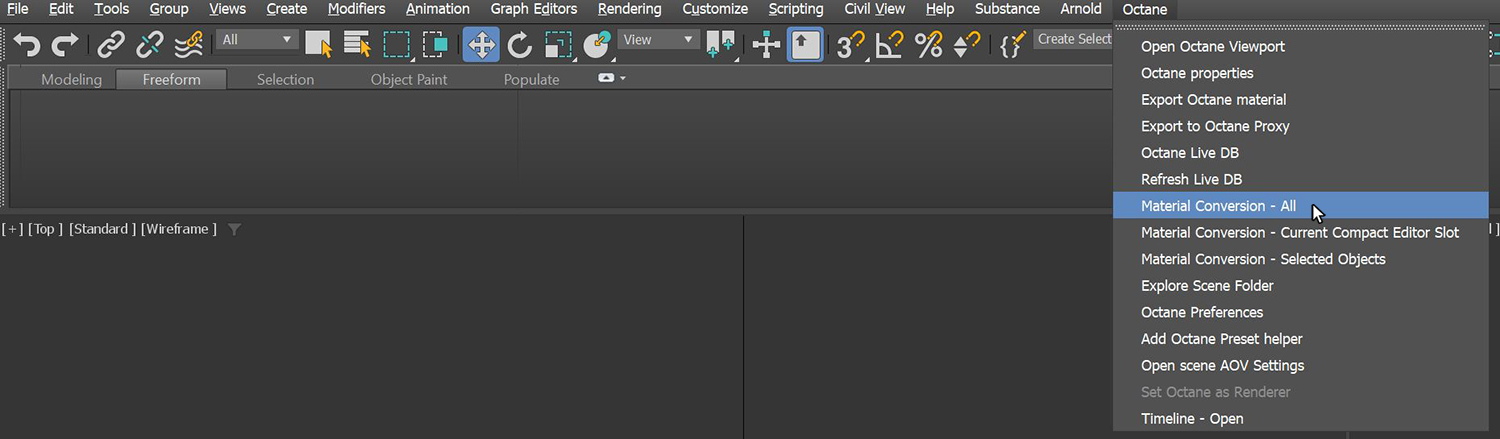Expand the ribbon display options arrow
The image size is (1500, 439).
(623, 78)
